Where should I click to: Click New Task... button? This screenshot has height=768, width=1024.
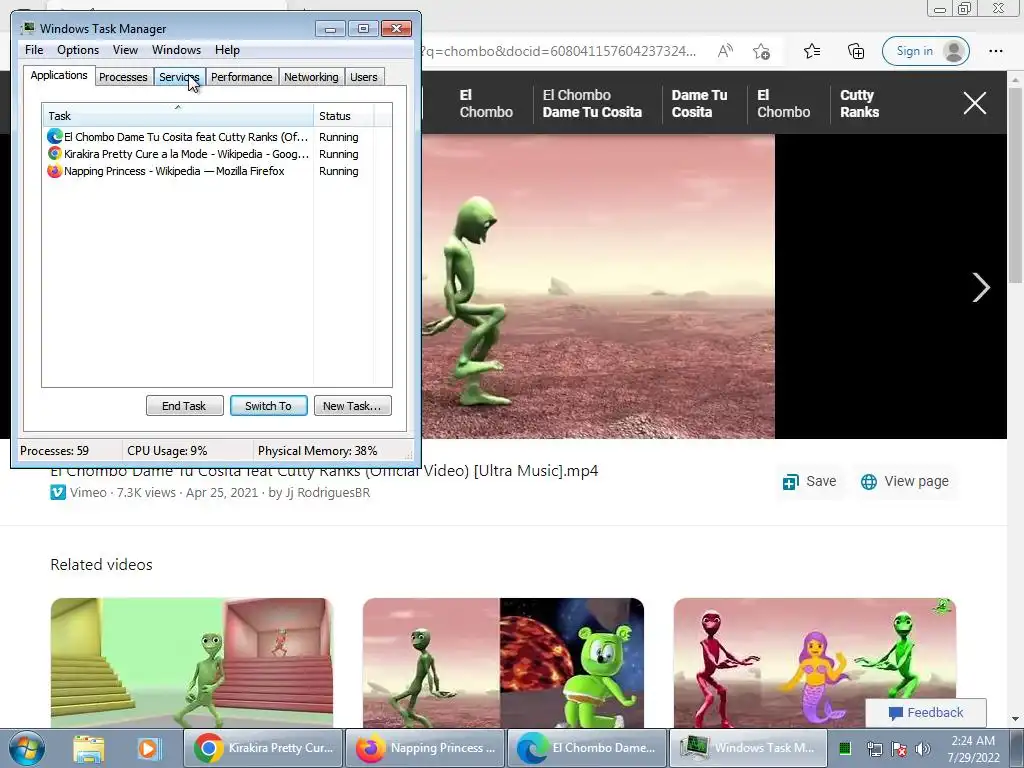352,406
